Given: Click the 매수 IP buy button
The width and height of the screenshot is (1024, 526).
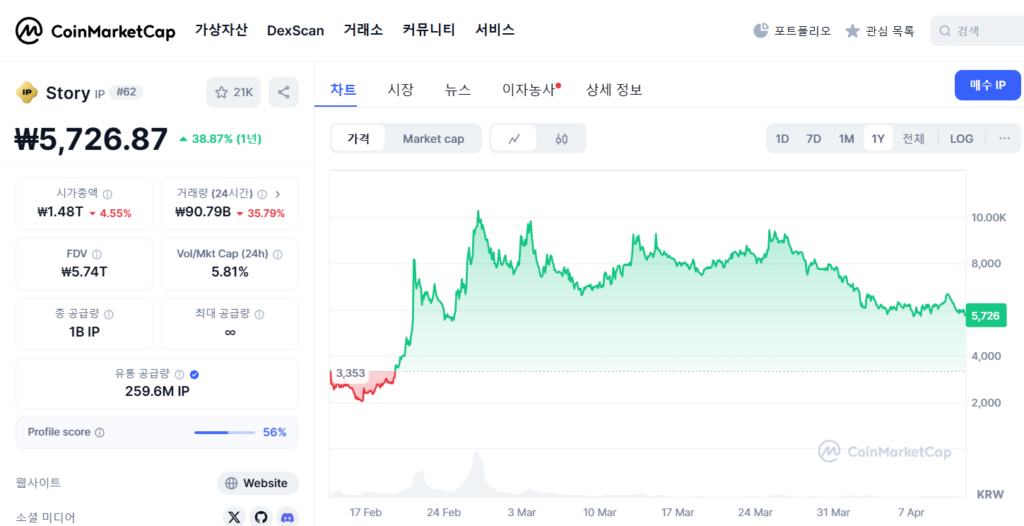Looking at the screenshot, I should 987,86.
